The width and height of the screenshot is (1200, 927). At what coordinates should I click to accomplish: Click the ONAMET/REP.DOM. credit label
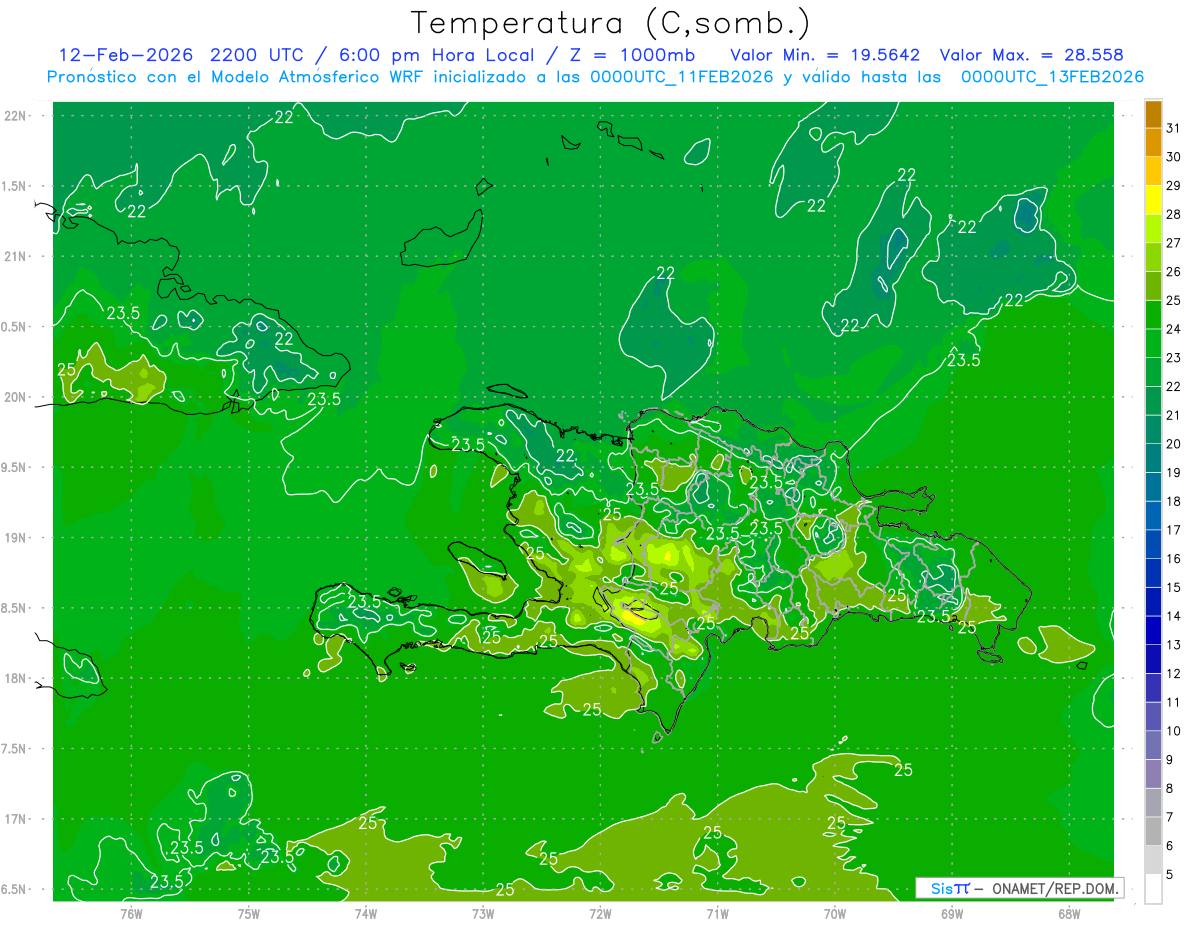point(1056,888)
